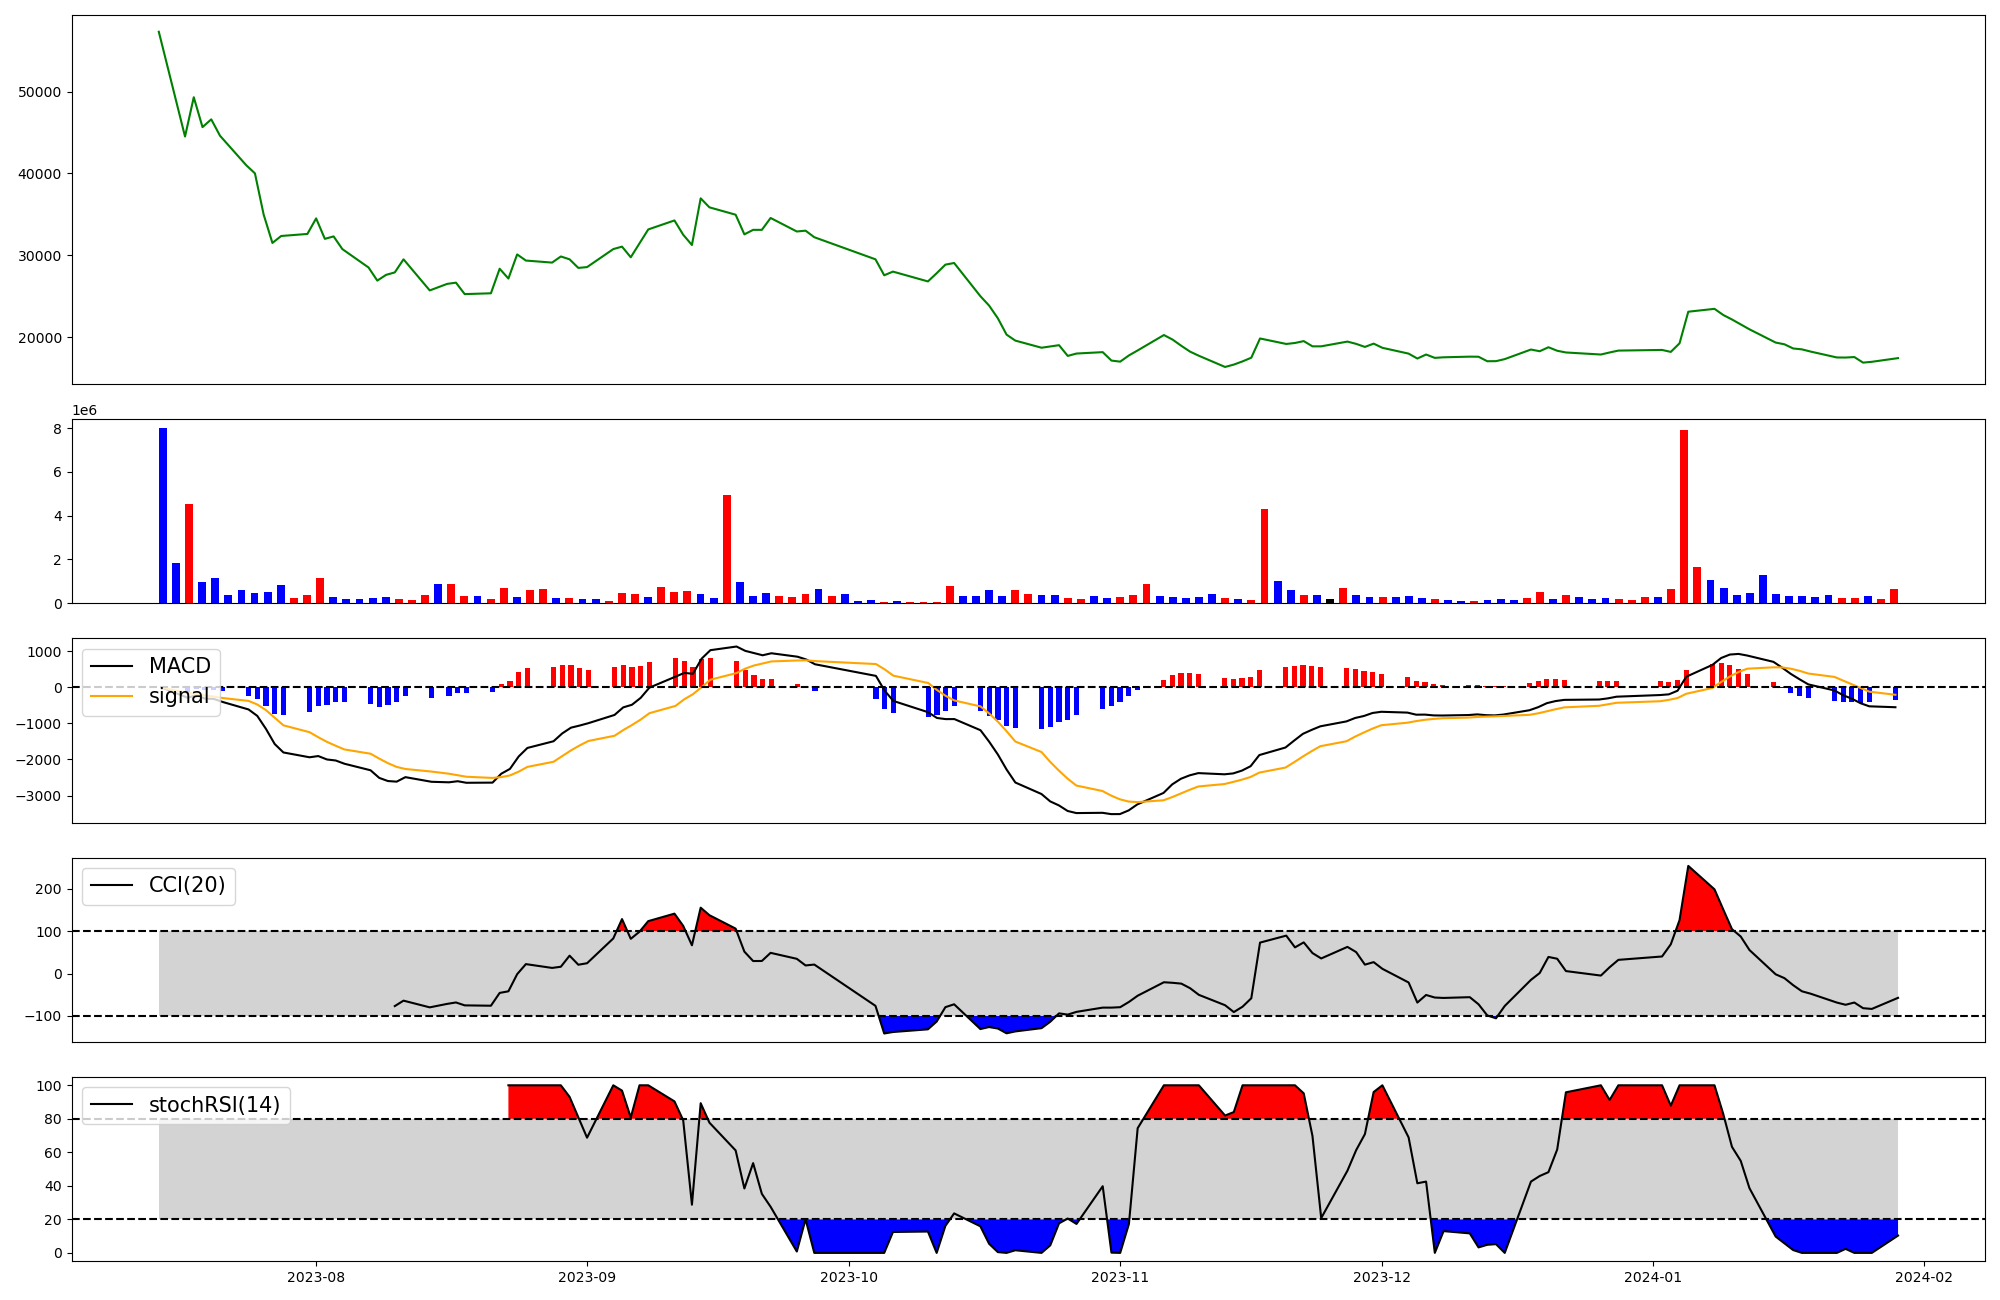The width and height of the screenshot is (2000, 1300).
Task: Click the 20000 price axis label
Action: coord(40,338)
